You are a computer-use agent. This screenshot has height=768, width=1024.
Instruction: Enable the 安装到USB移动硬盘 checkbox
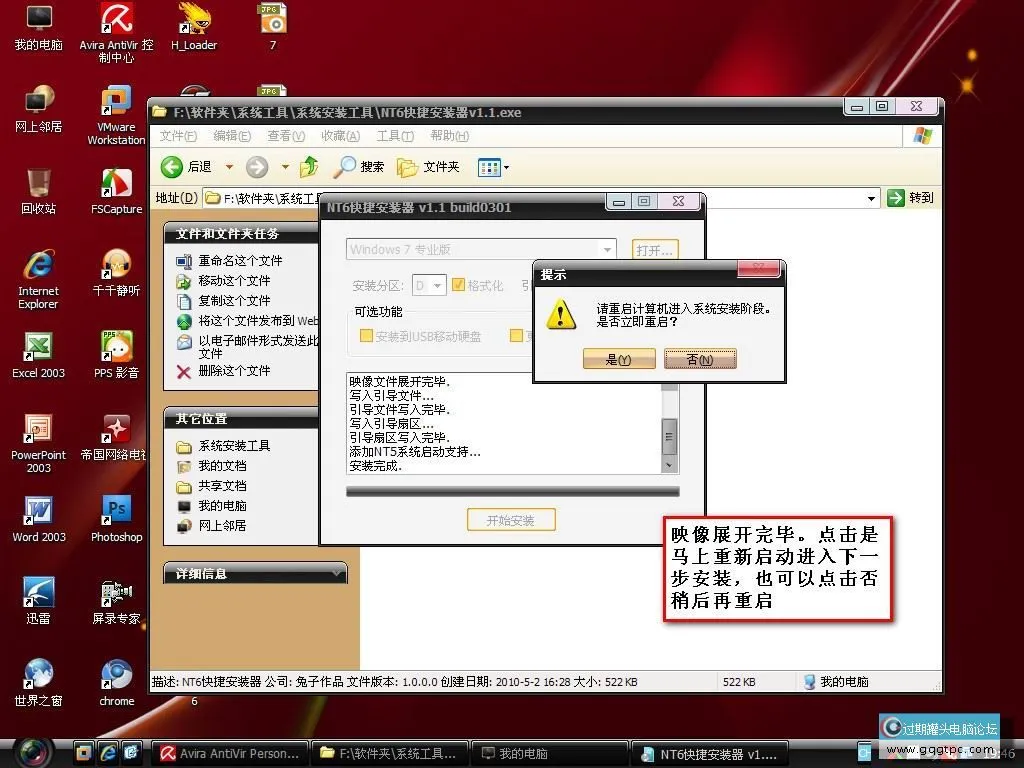[x=364, y=335]
